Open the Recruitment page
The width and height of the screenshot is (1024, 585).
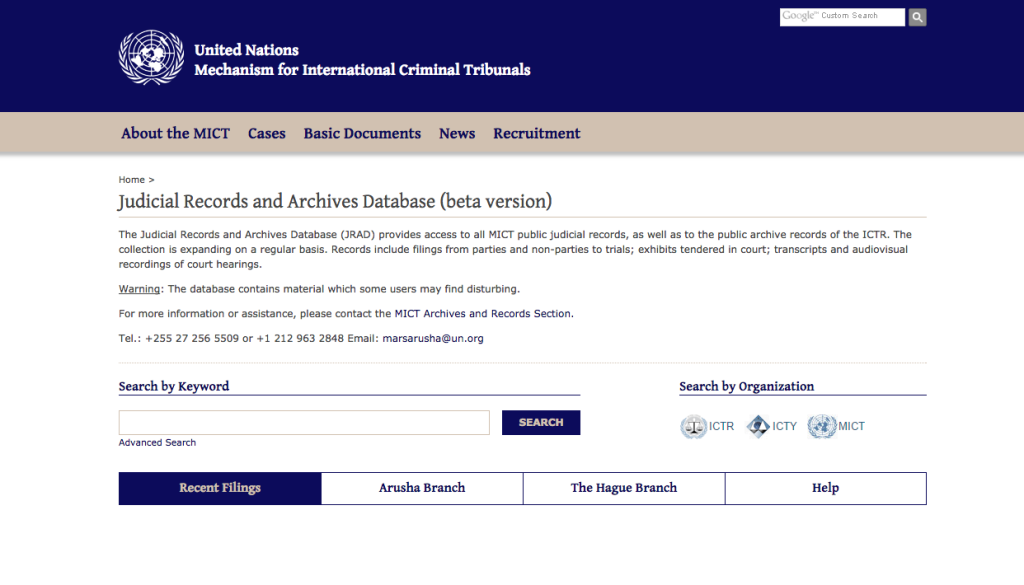(x=536, y=133)
